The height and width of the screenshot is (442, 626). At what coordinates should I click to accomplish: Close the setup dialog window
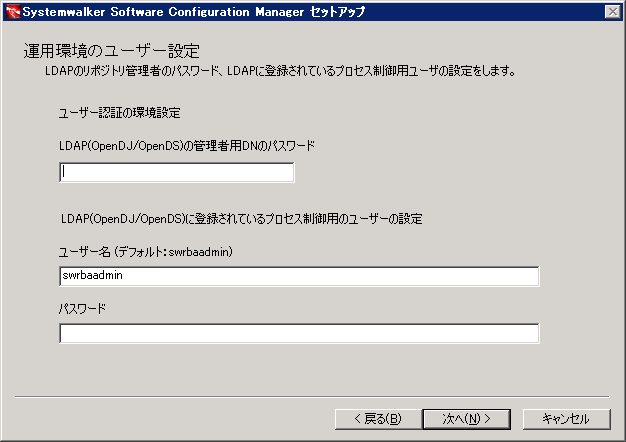[612, 12]
